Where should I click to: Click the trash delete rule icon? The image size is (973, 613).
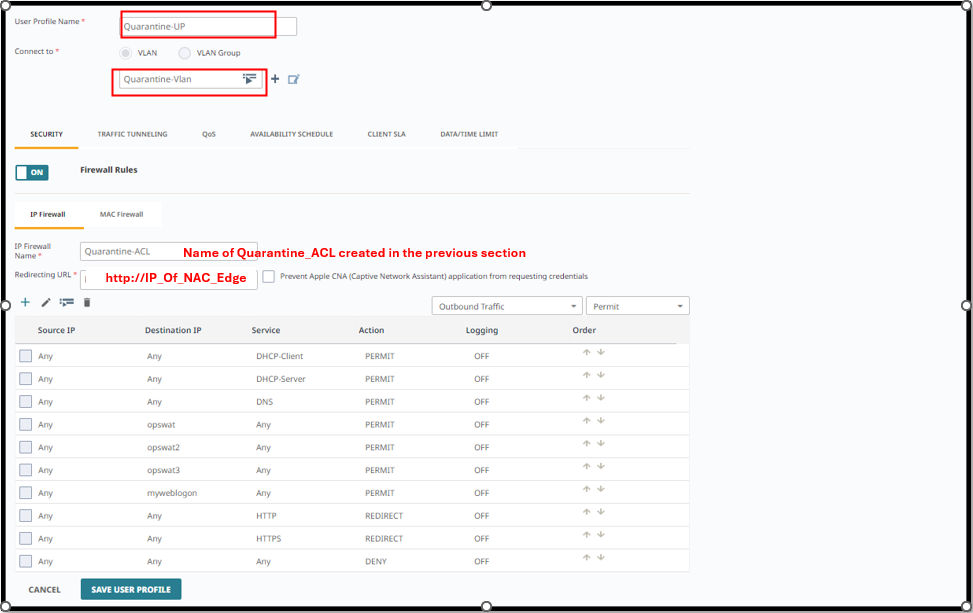click(87, 302)
